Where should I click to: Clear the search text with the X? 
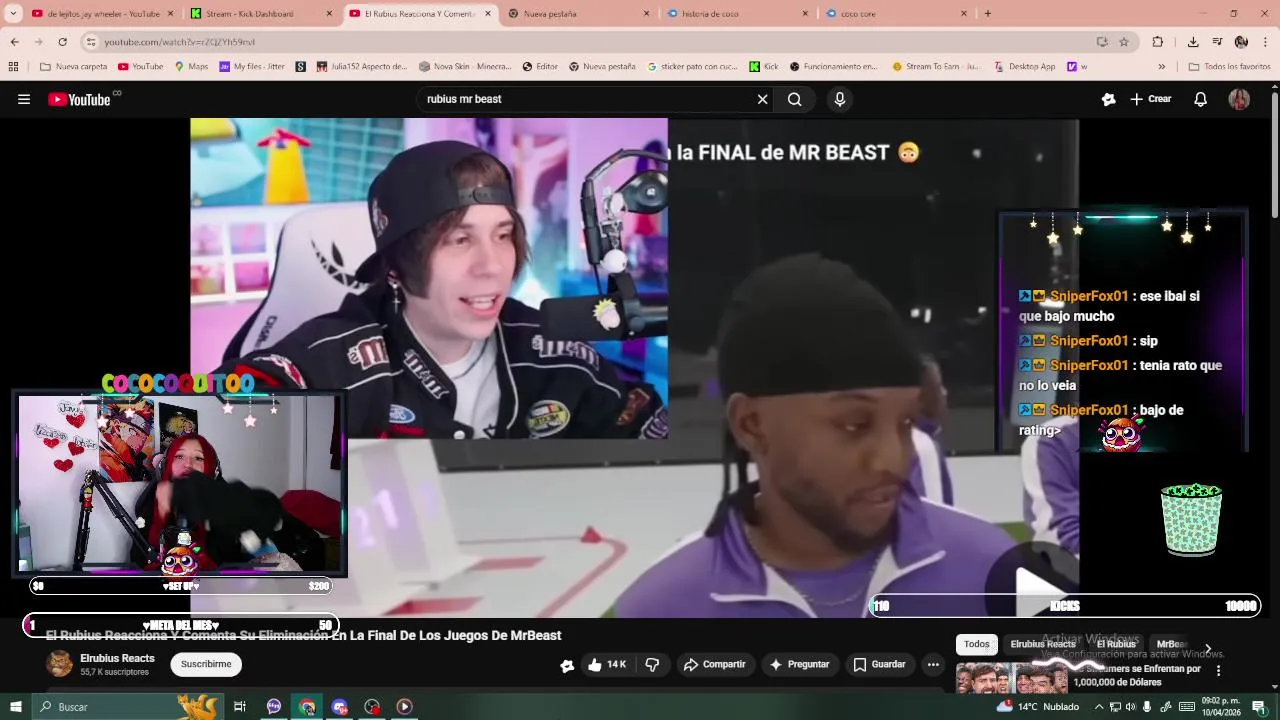(762, 99)
